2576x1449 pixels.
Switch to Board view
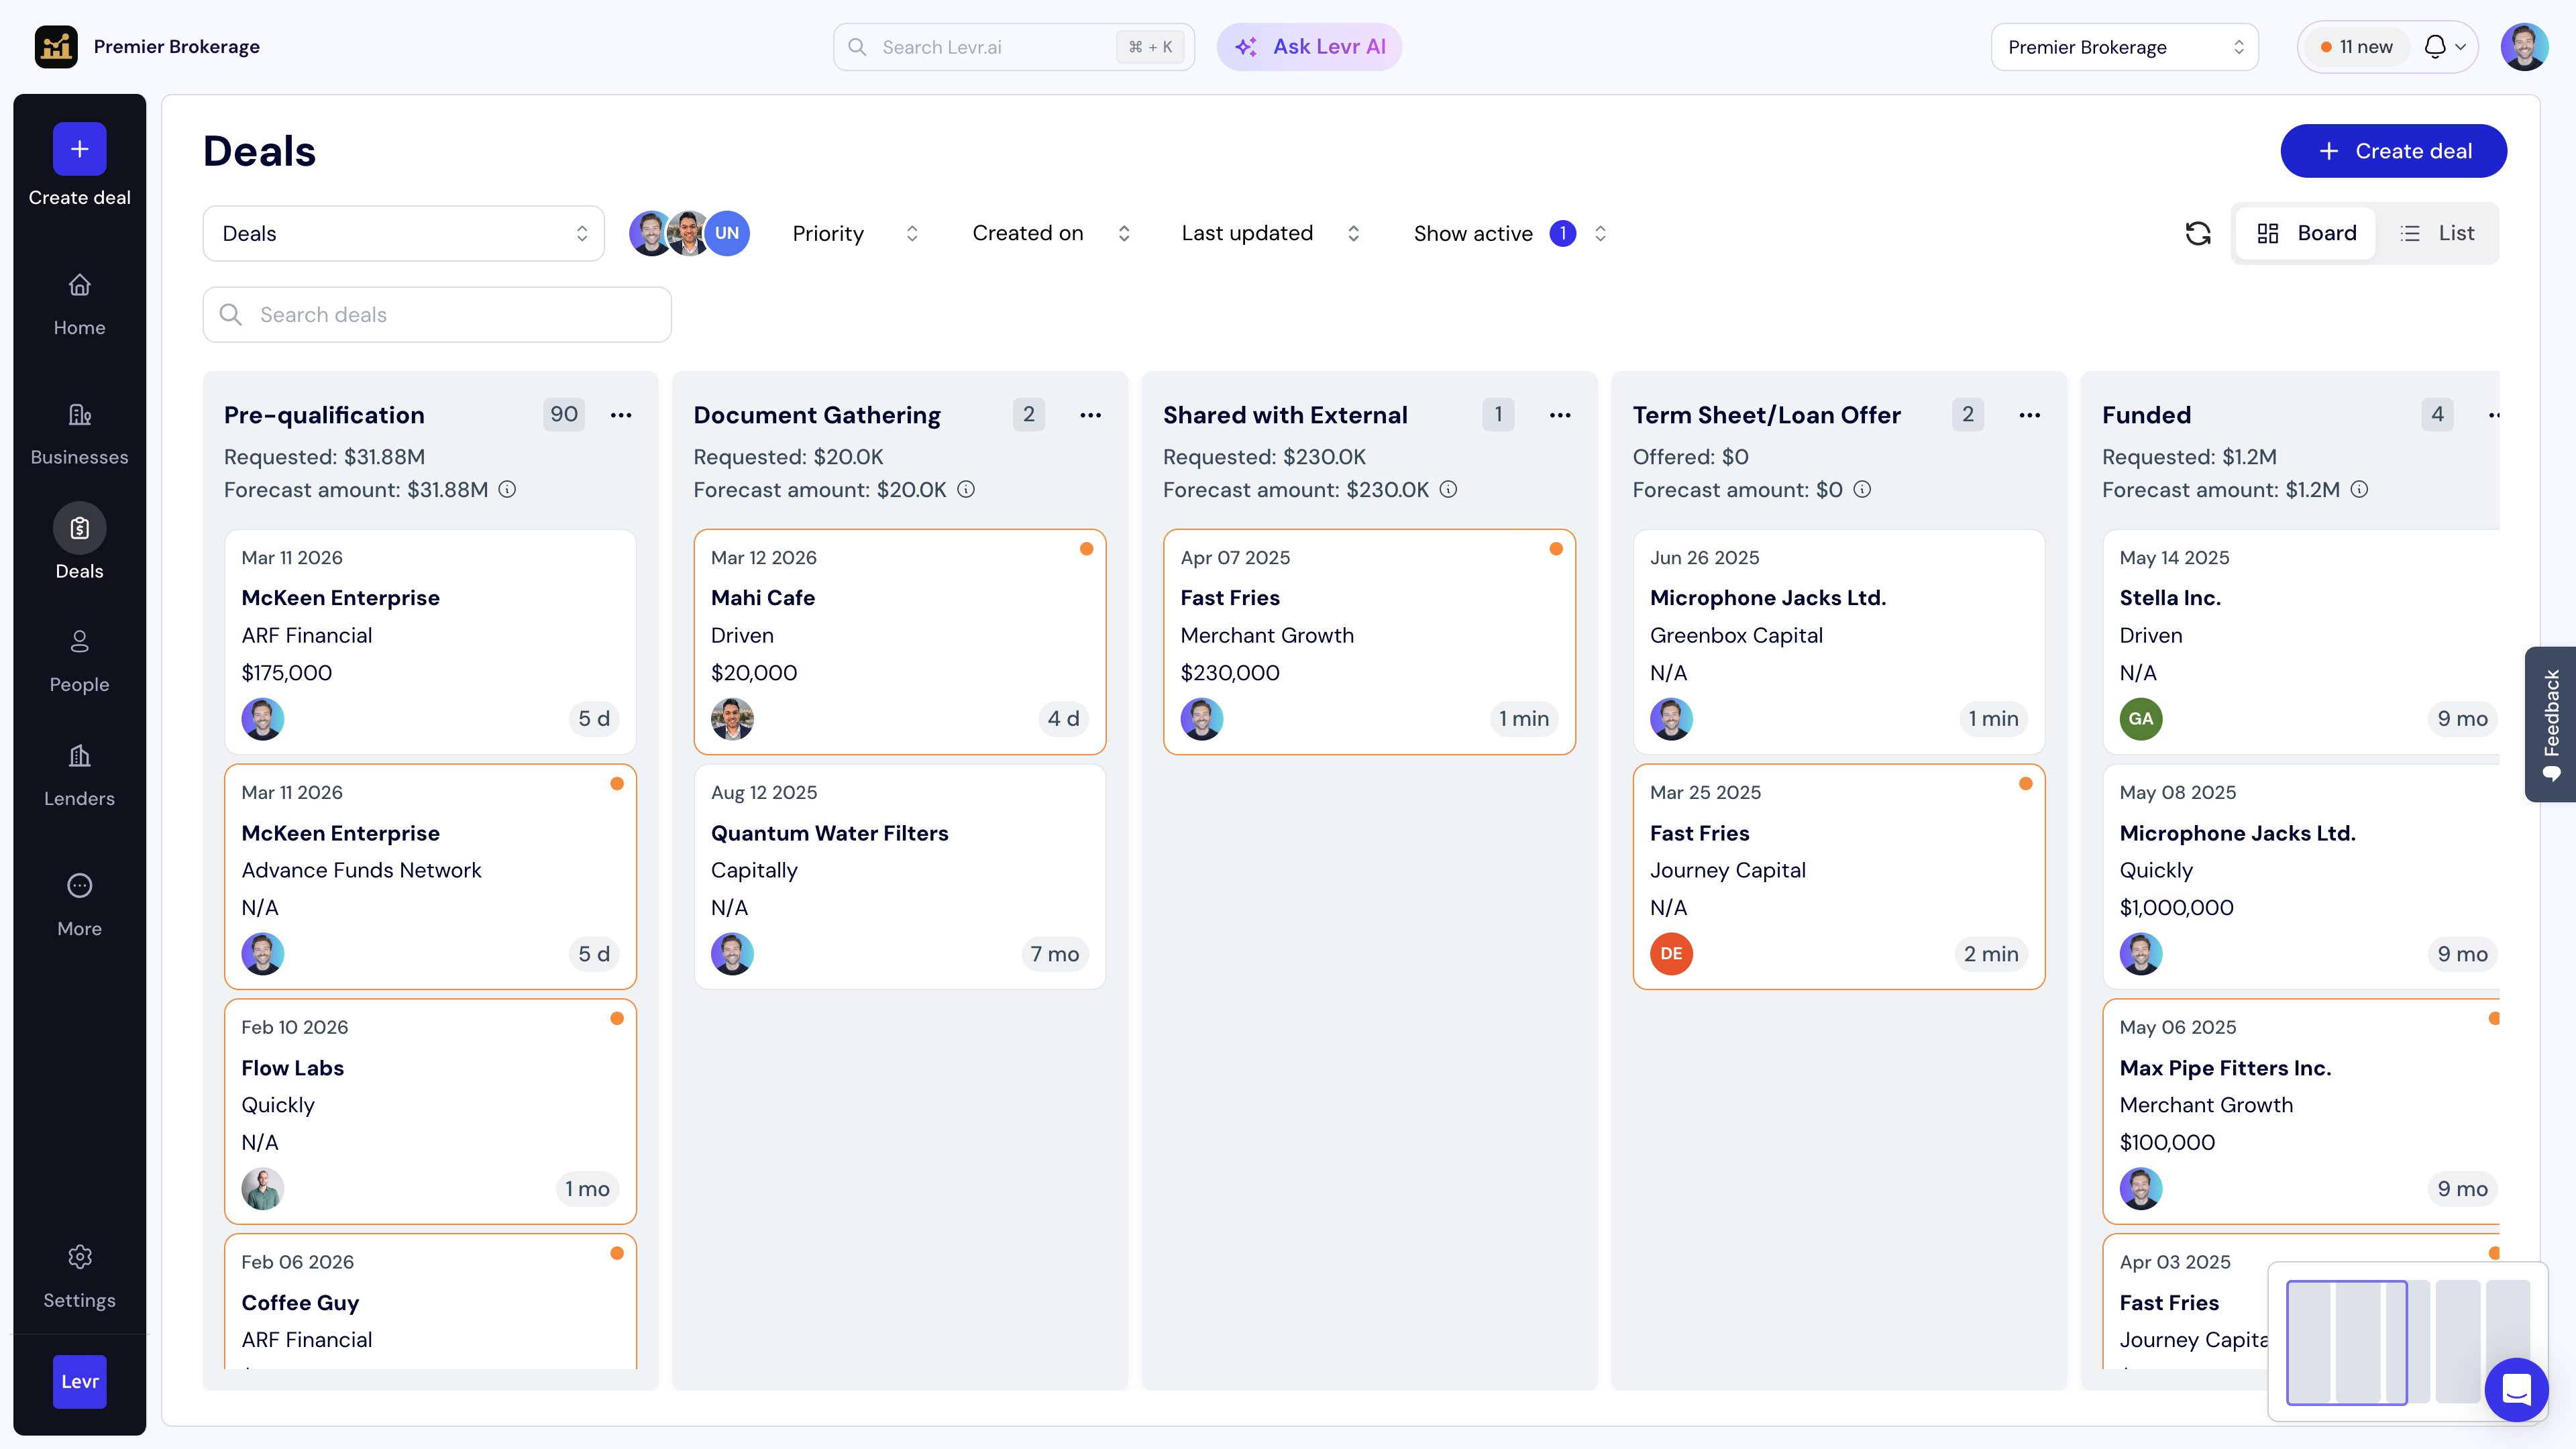click(x=2306, y=233)
